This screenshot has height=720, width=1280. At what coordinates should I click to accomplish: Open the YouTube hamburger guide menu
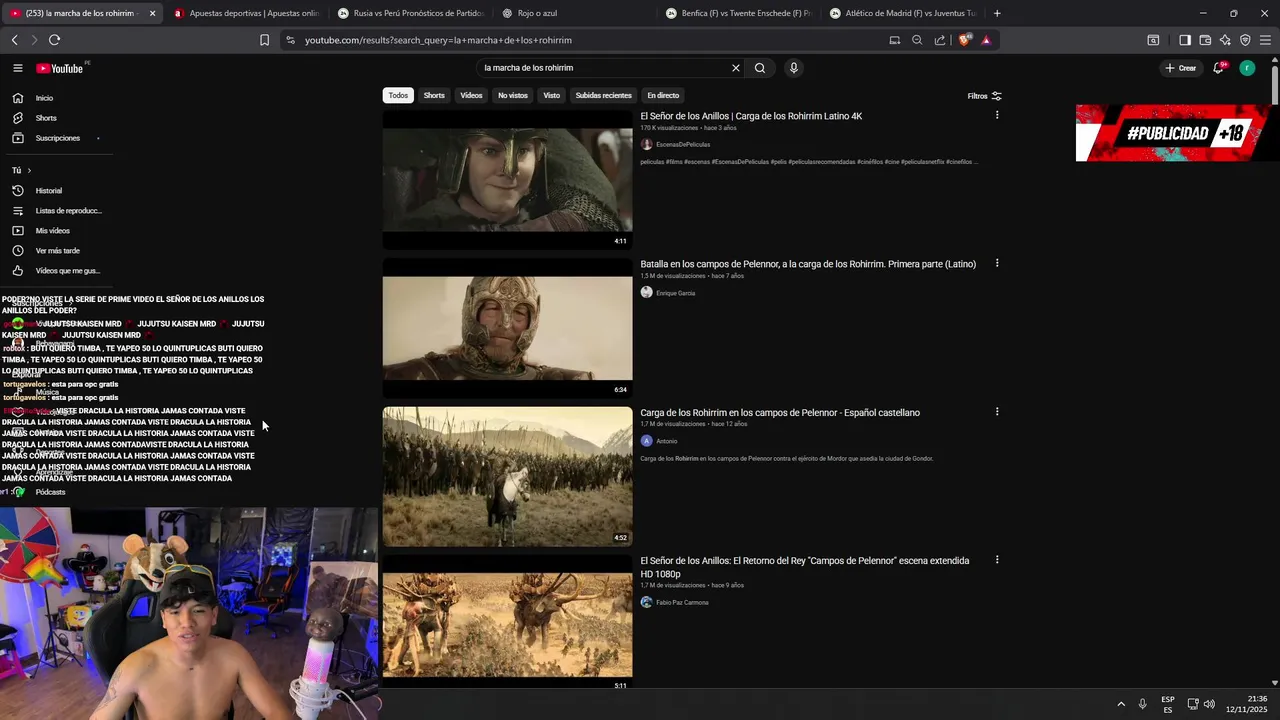pyautogui.click(x=18, y=68)
